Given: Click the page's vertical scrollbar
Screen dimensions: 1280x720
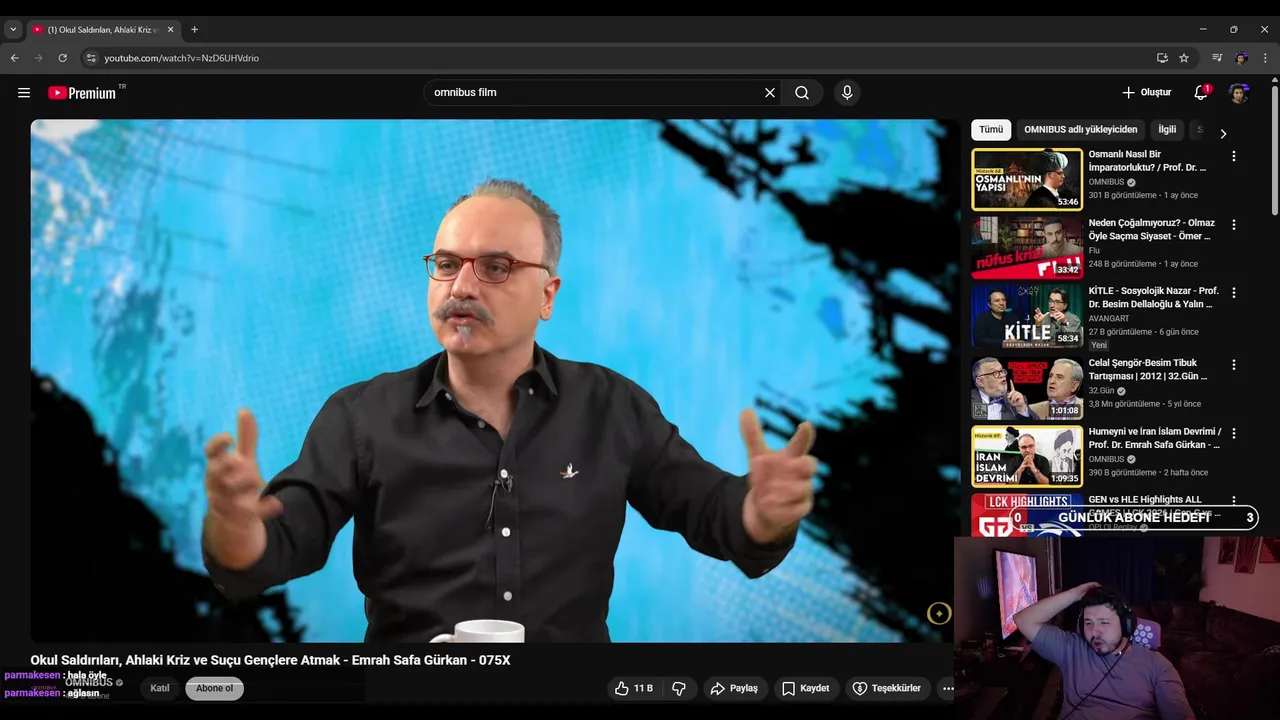Looking at the screenshot, I should pyautogui.click(x=1274, y=150).
